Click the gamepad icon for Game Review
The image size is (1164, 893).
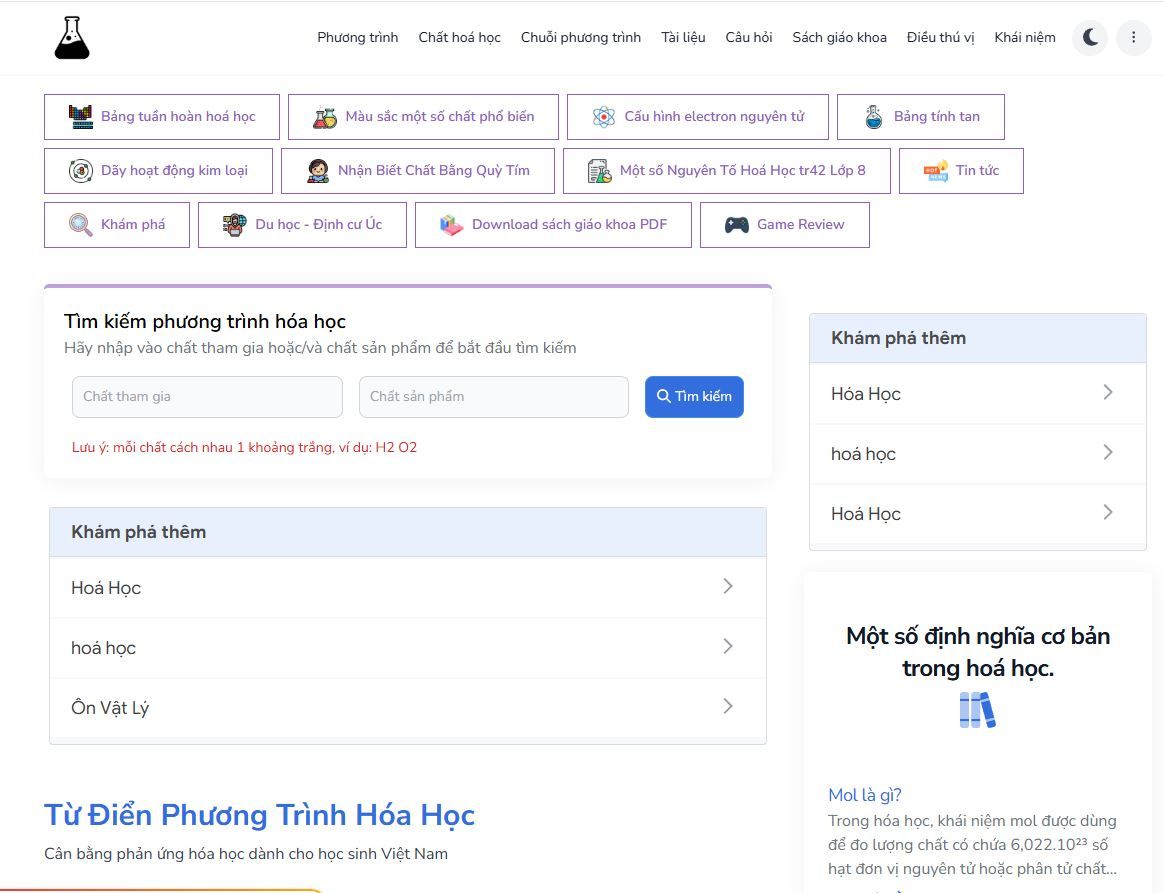(x=736, y=225)
